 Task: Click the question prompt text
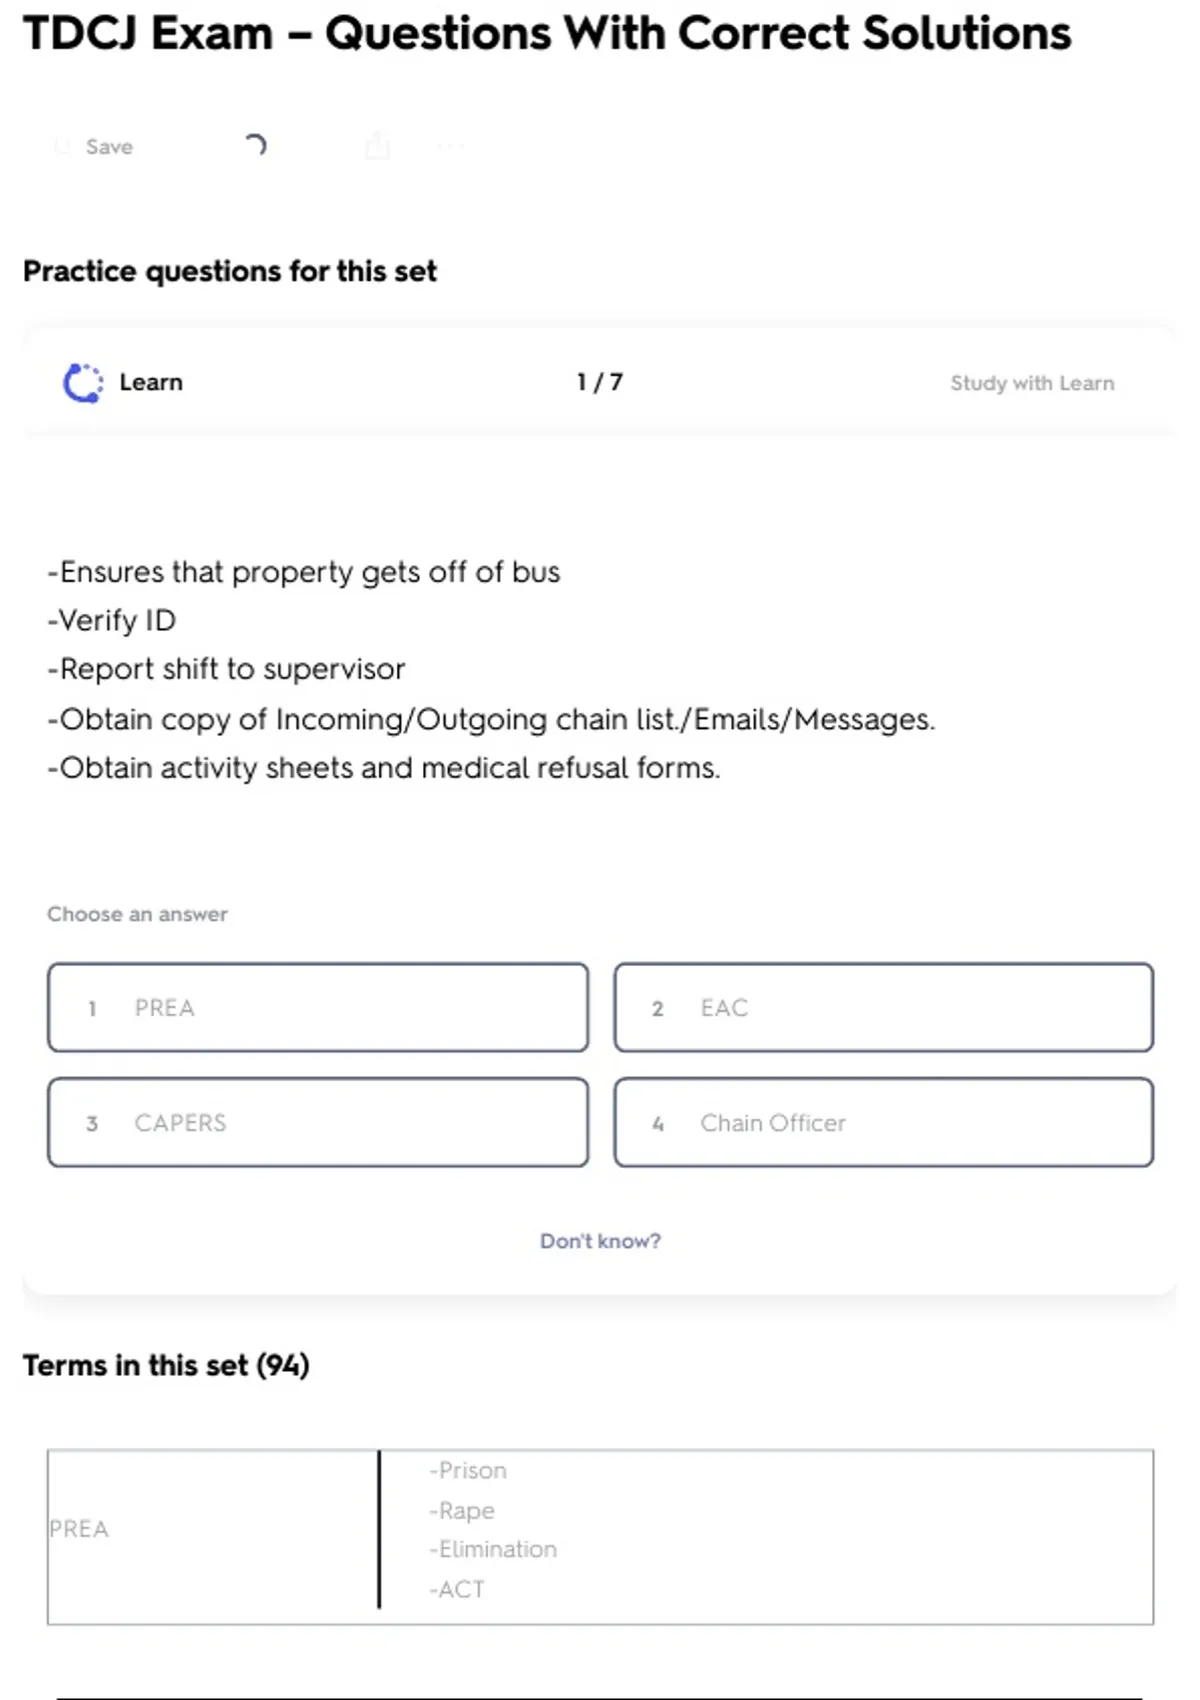click(490, 669)
